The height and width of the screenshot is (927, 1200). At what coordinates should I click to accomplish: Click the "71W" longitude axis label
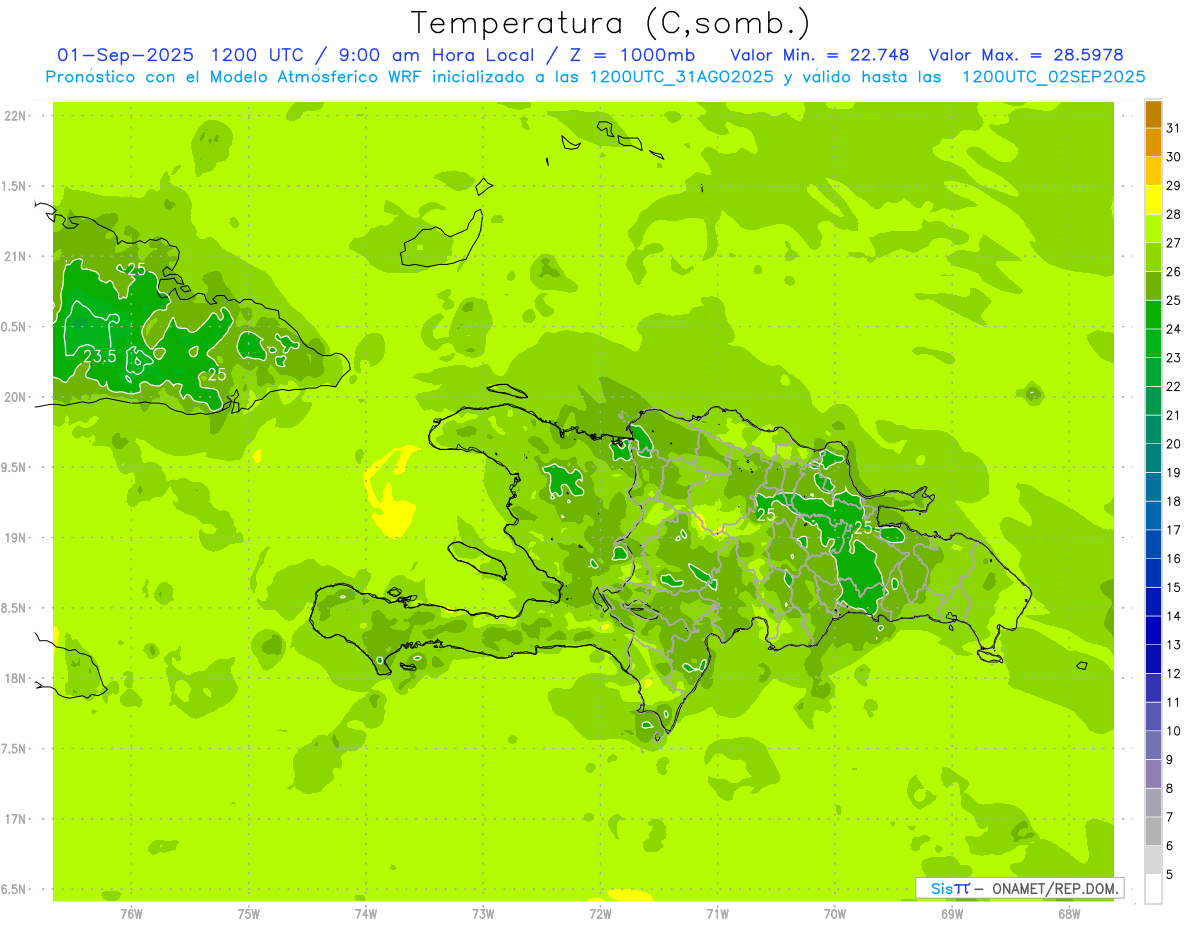pos(717,913)
